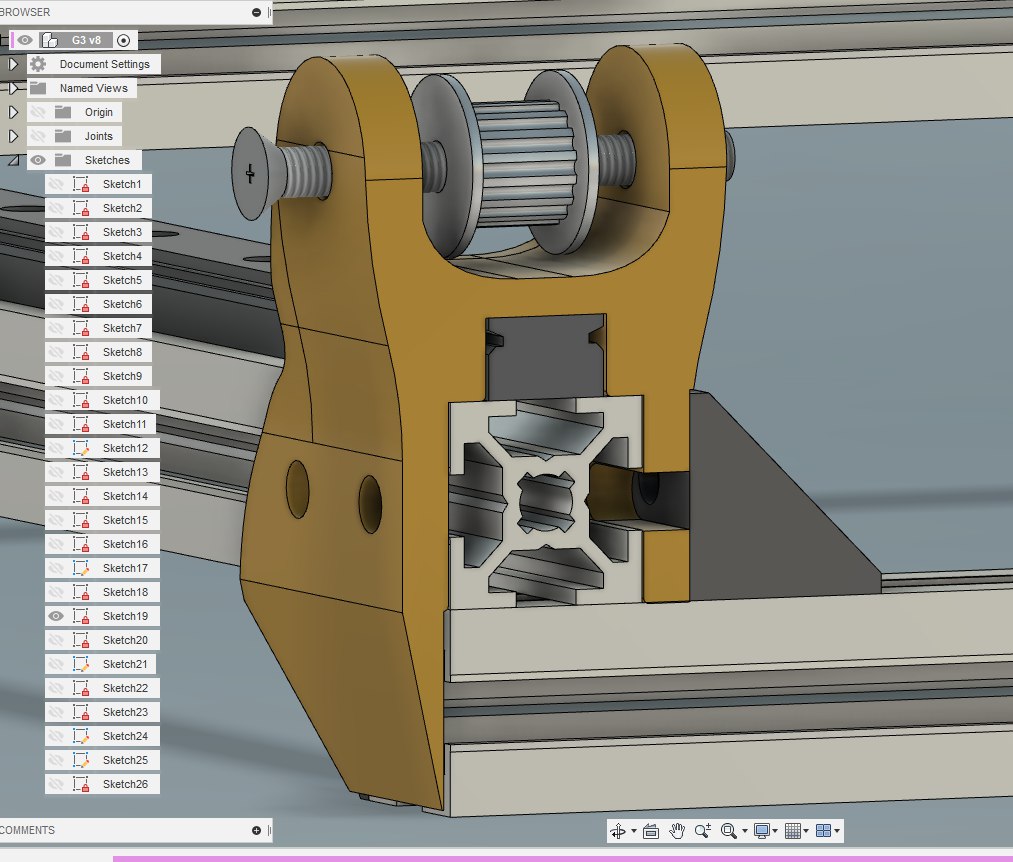Click the countersunk screw head in viewport
This screenshot has width=1013, height=862.
(251, 173)
